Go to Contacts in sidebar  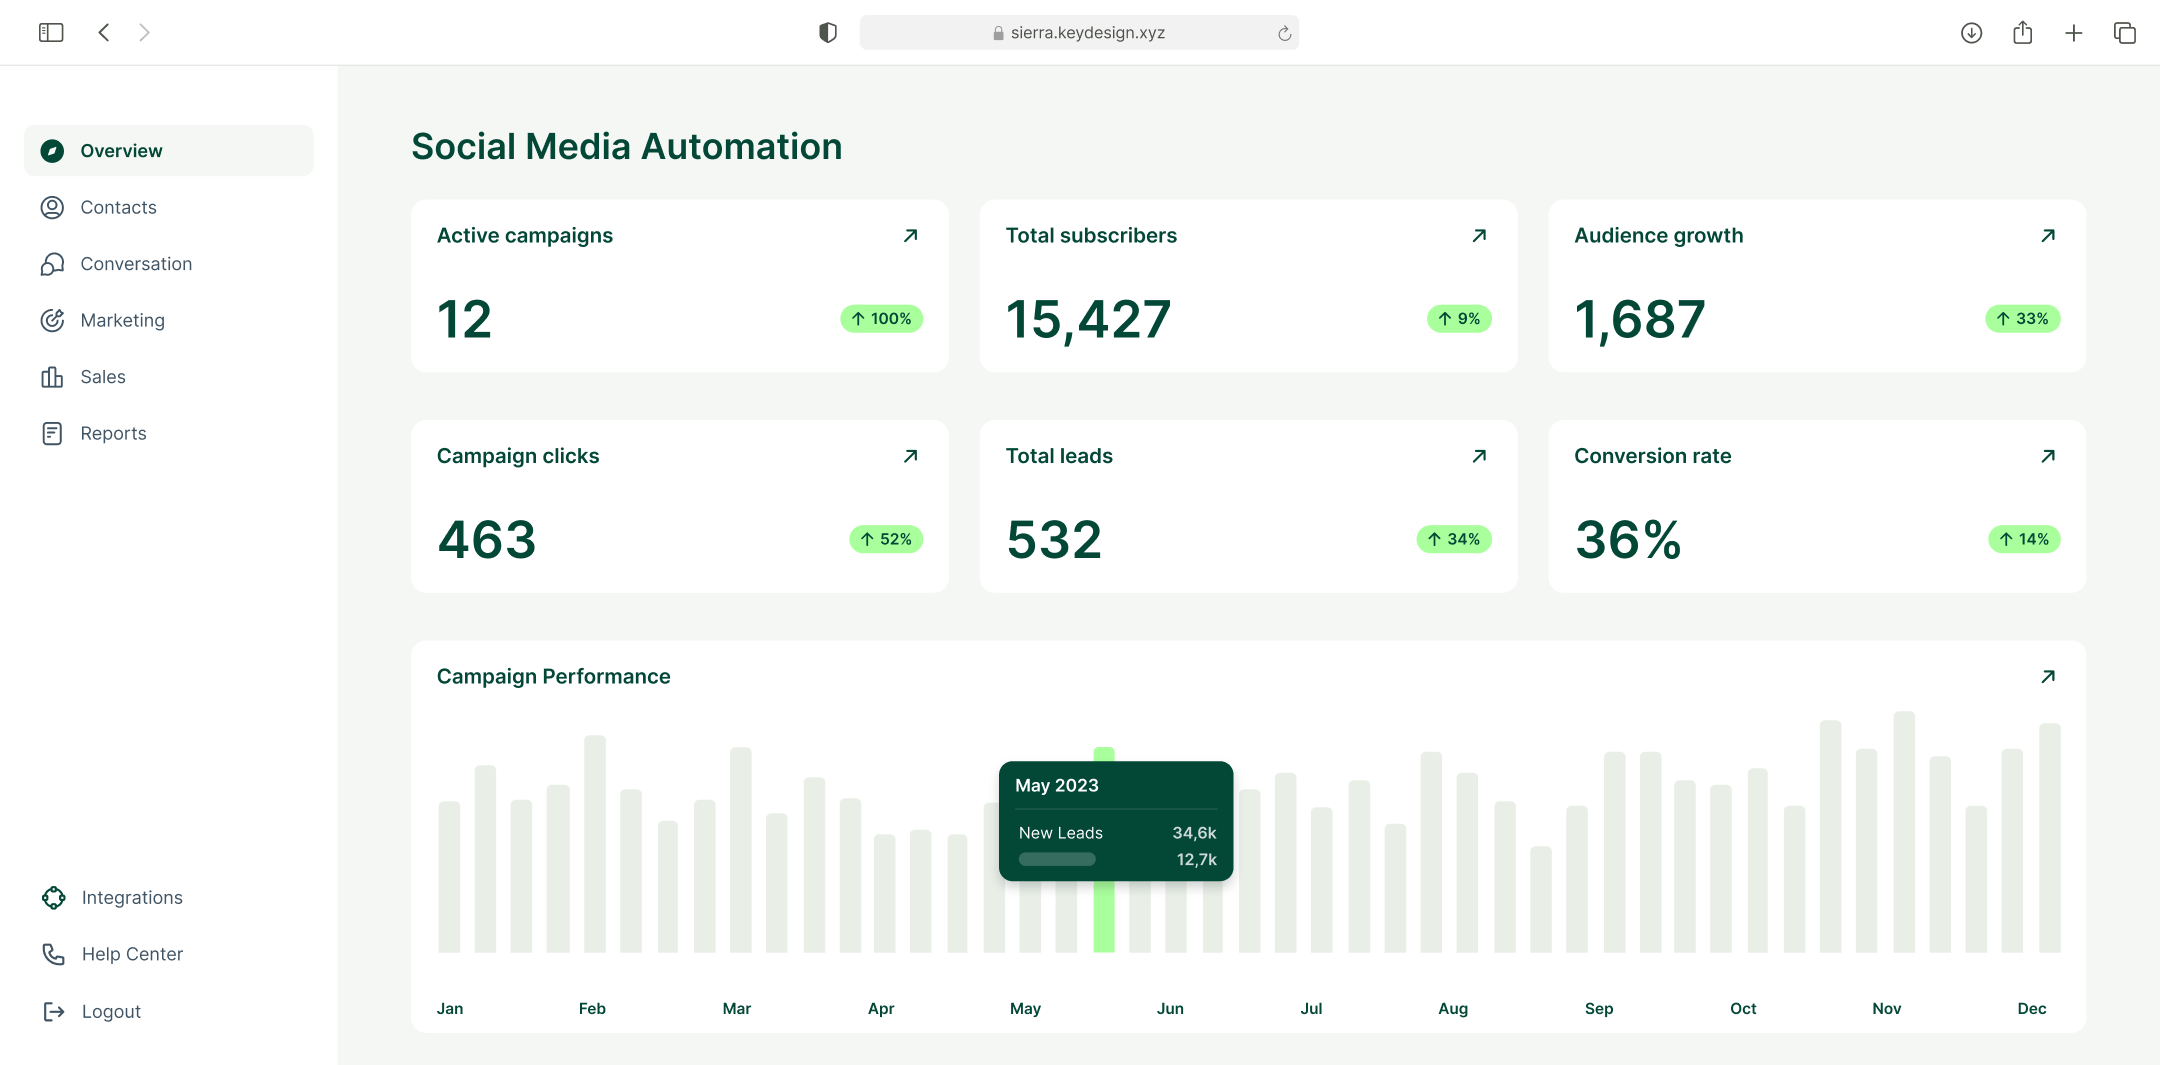point(118,208)
